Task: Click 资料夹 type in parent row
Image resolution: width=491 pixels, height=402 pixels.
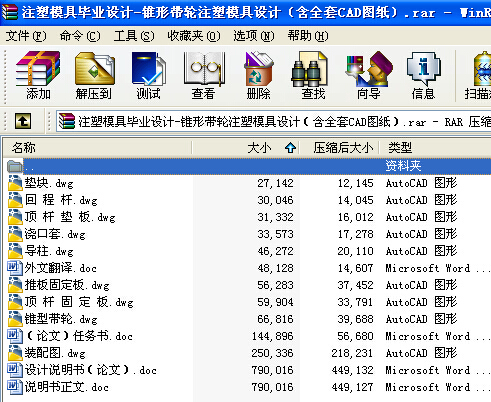Action: point(403,166)
